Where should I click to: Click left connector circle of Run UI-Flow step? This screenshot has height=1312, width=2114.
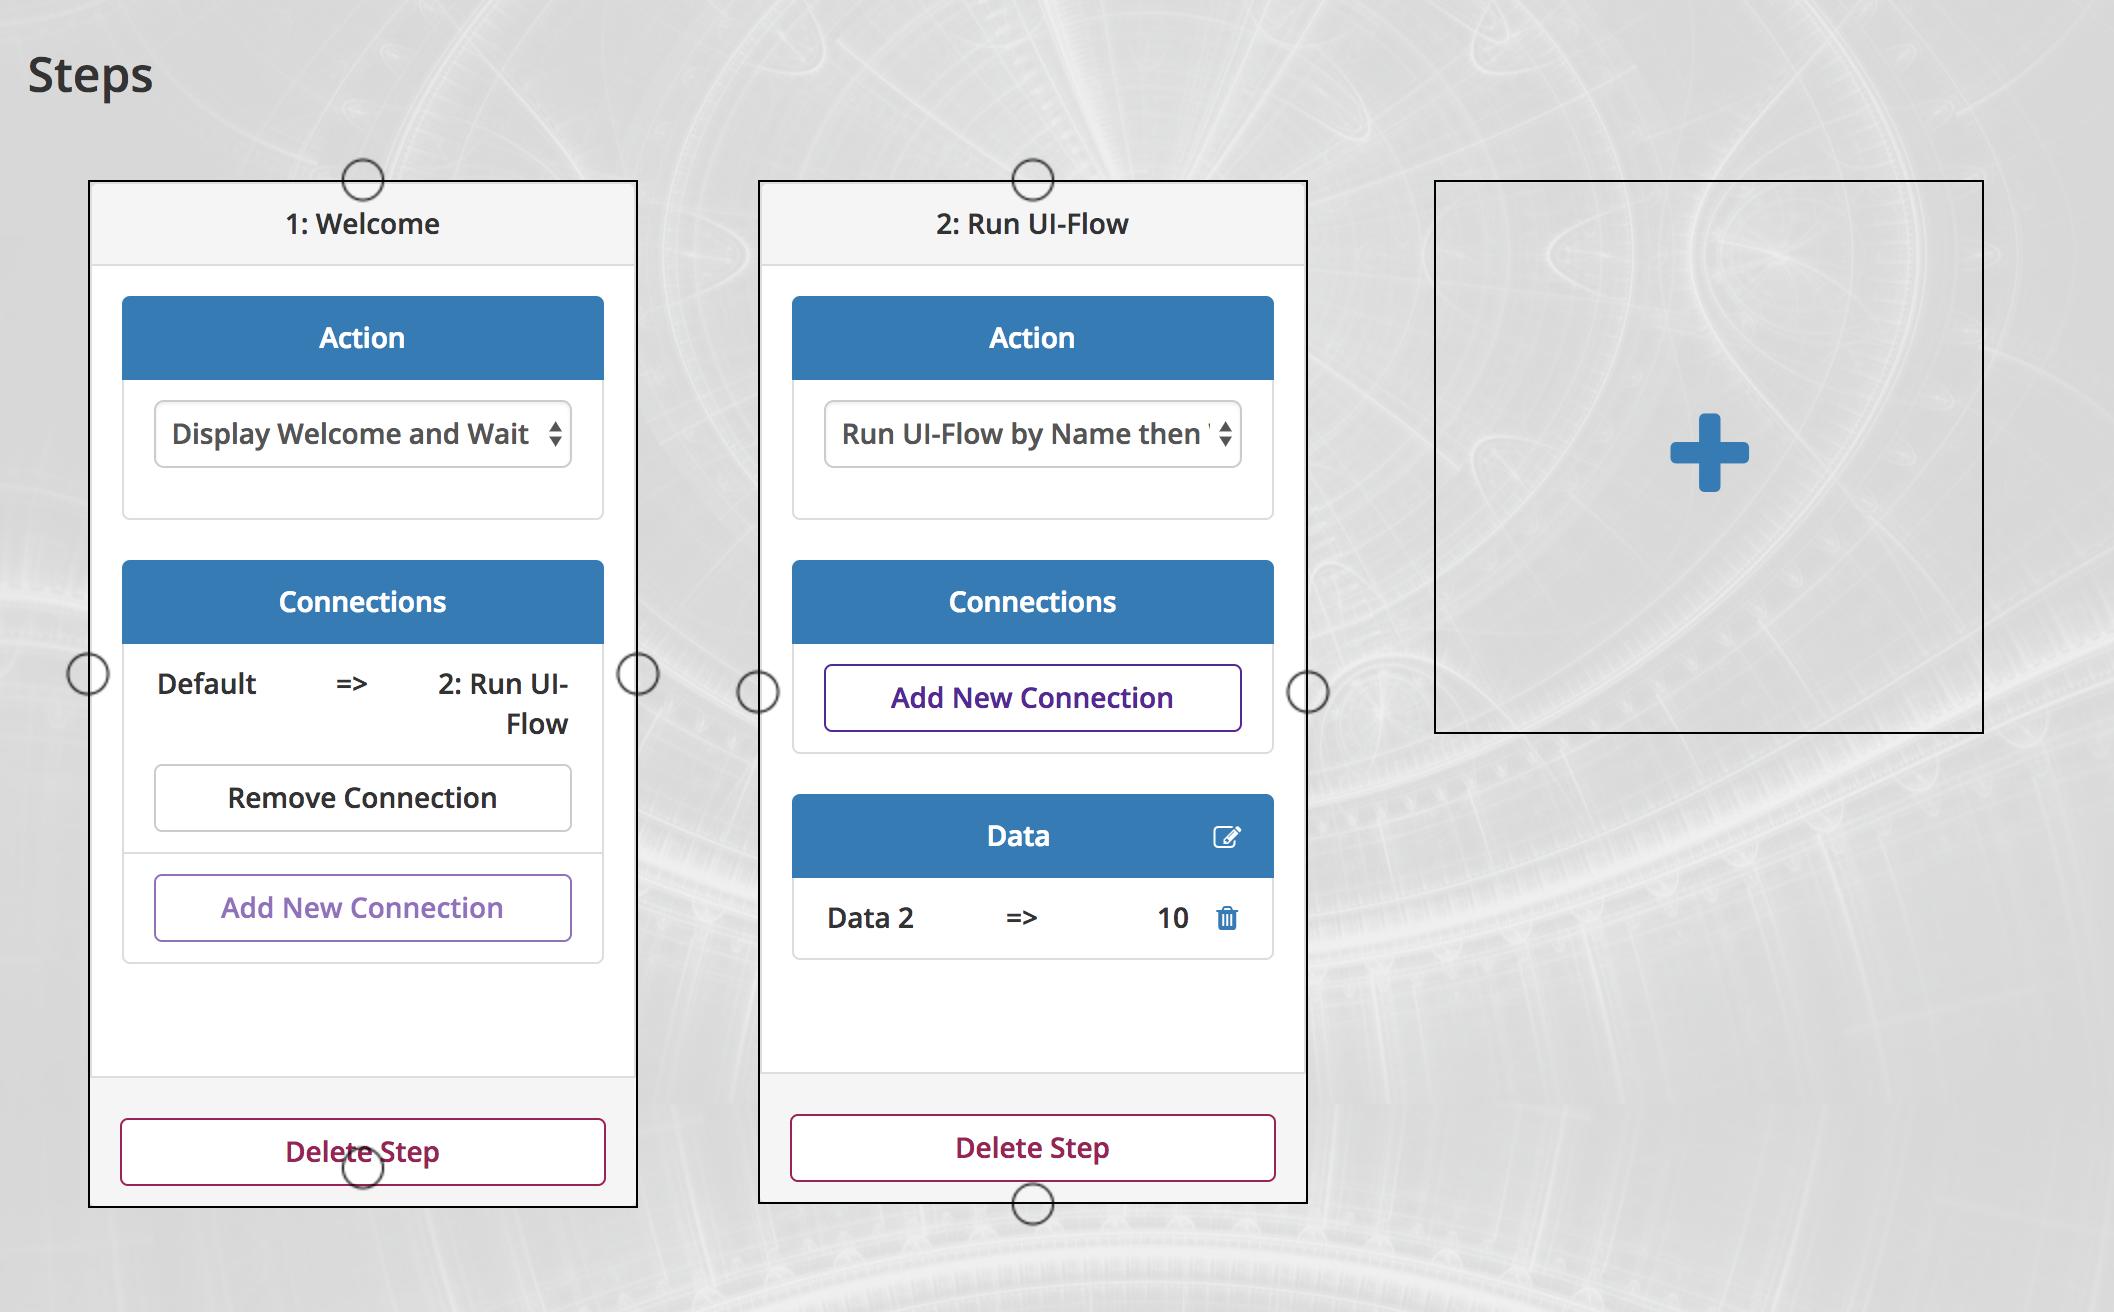tap(758, 692)
